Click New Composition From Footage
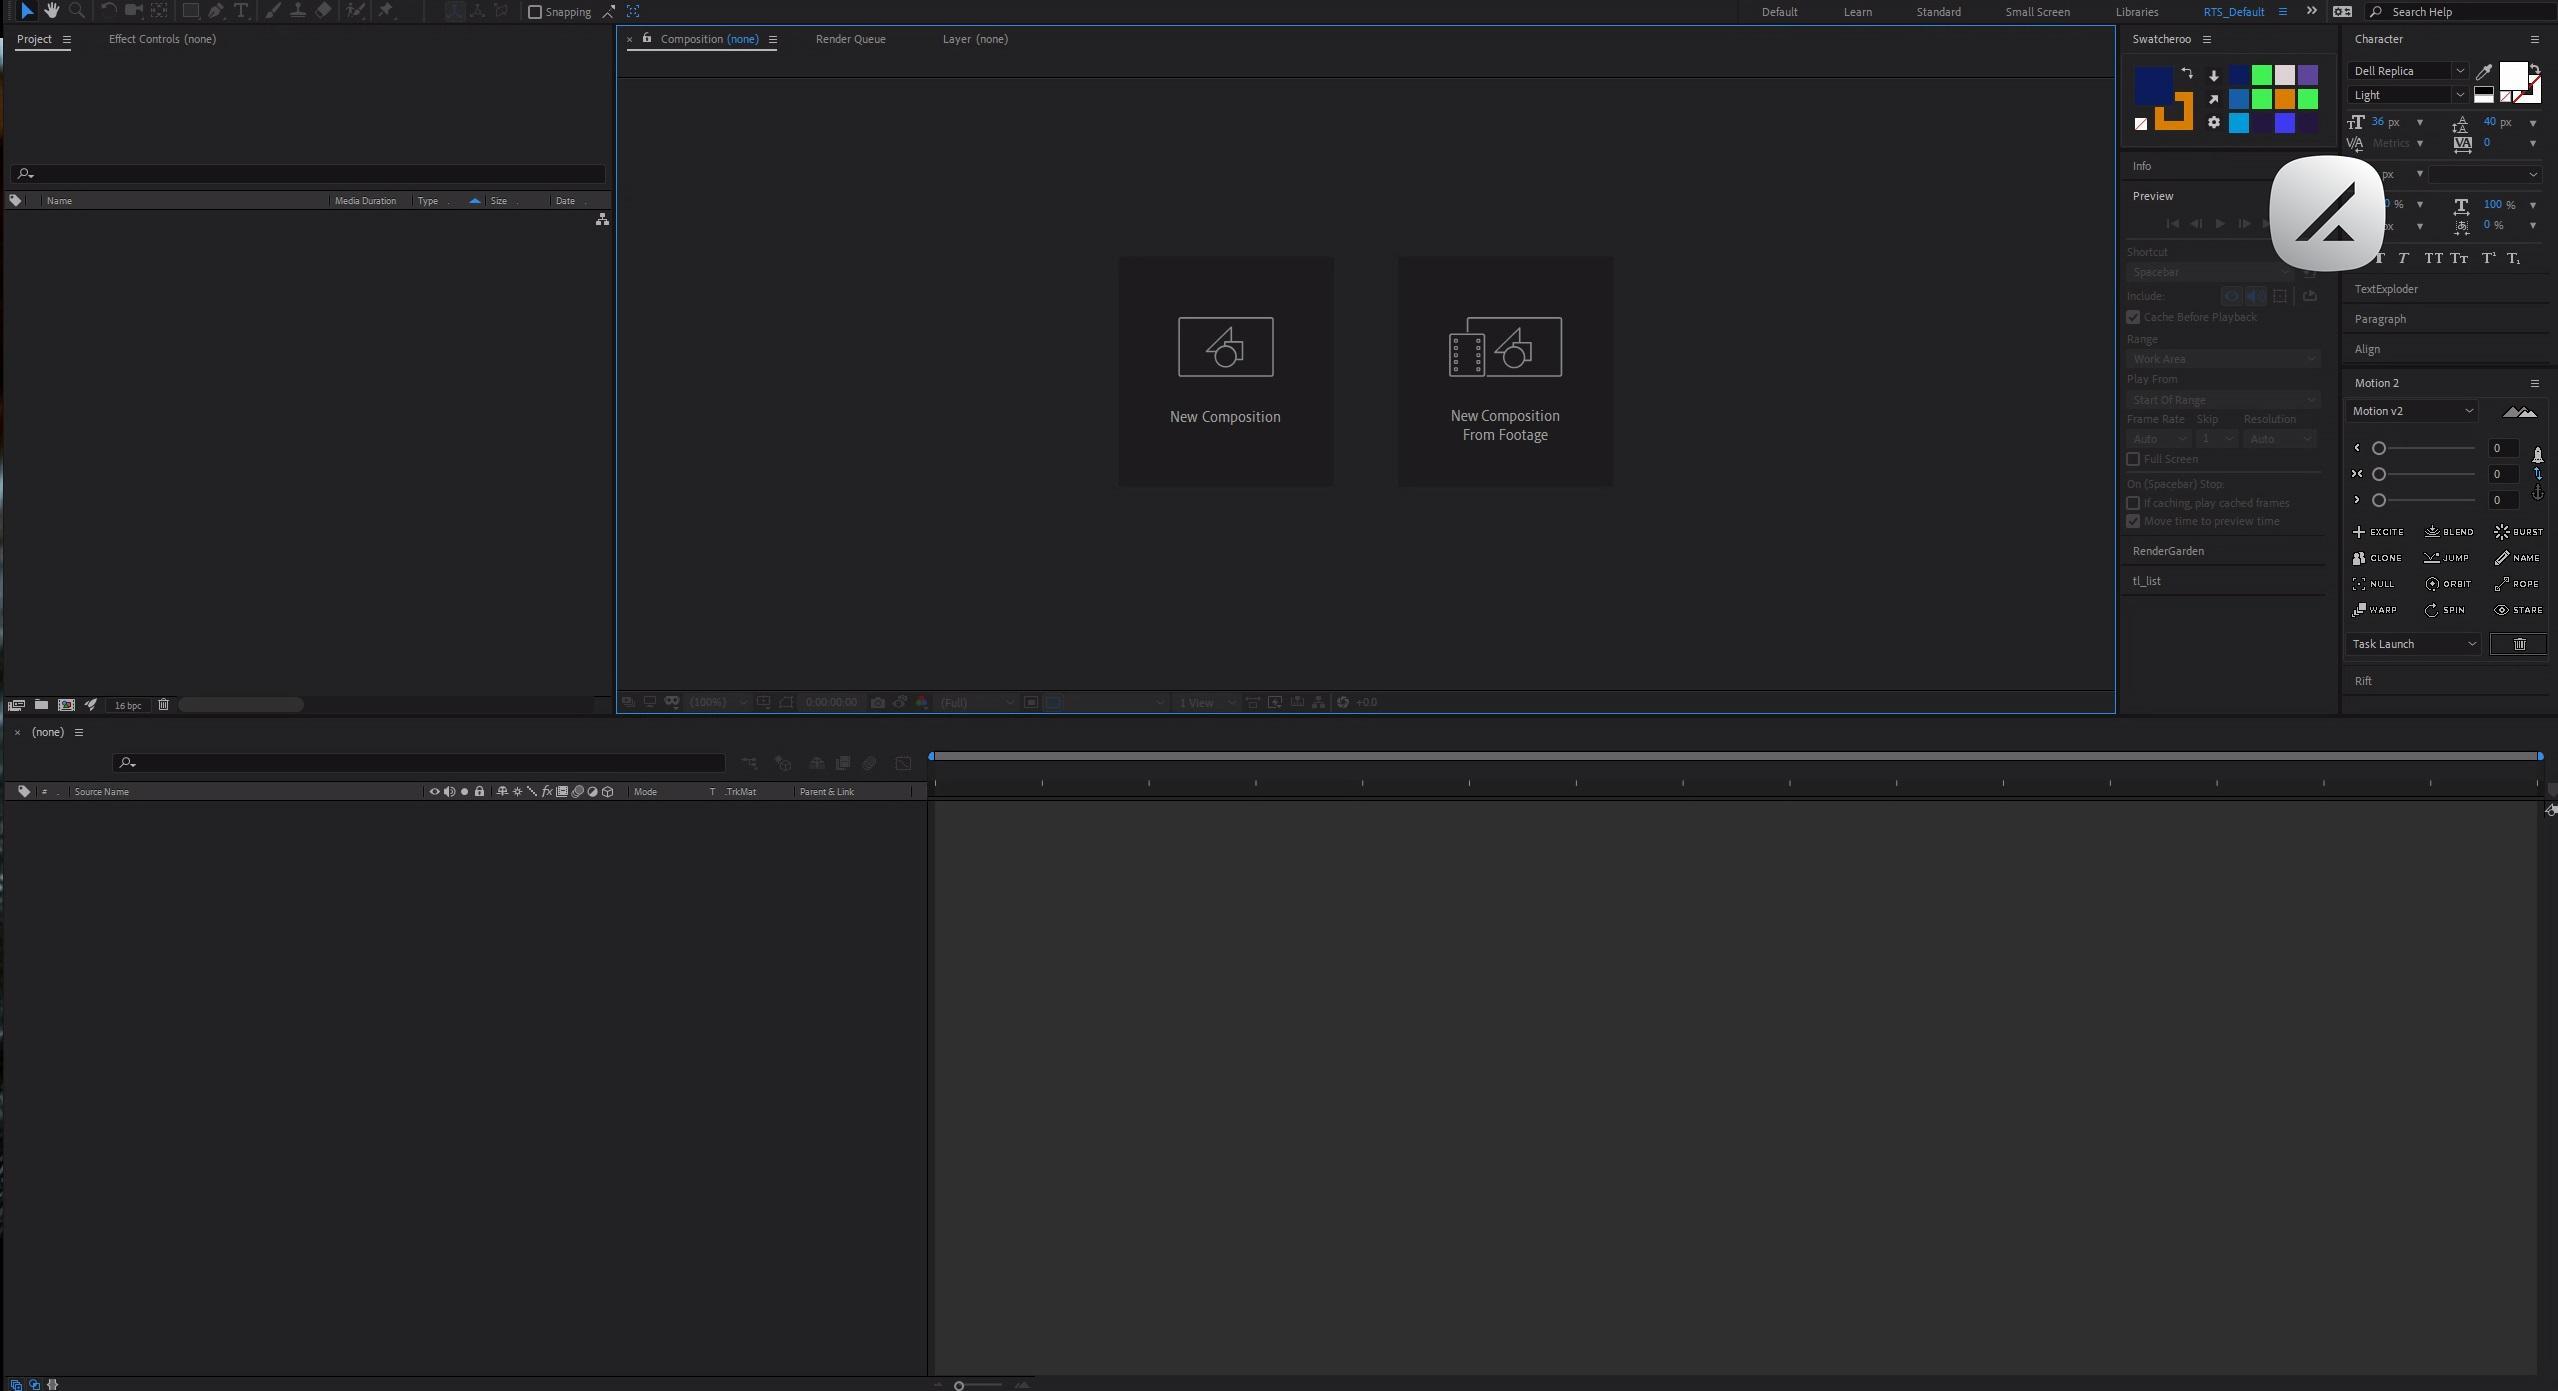 1505,371
